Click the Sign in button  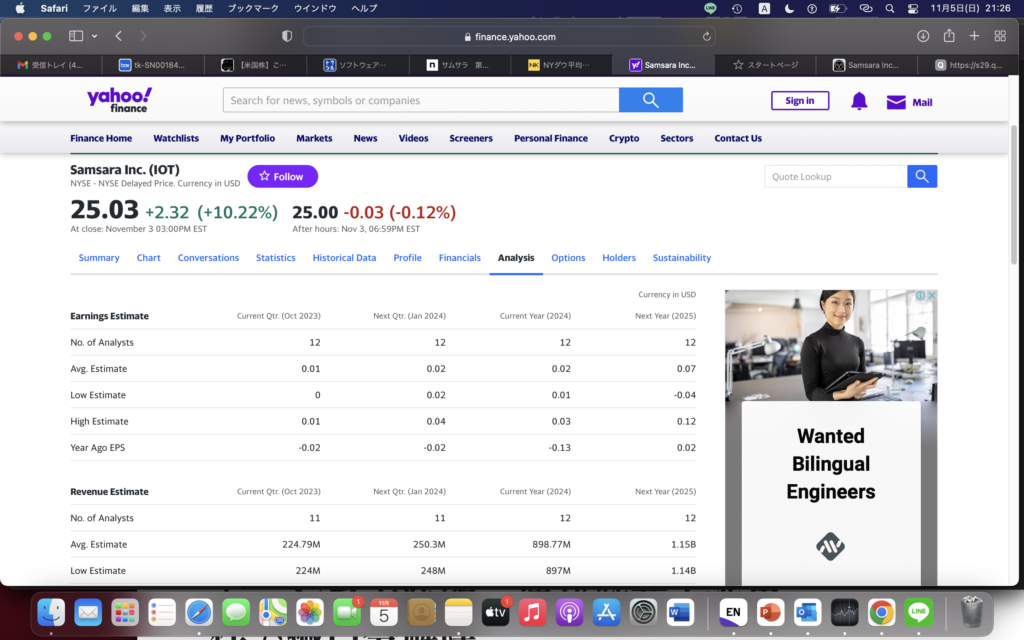799,100
